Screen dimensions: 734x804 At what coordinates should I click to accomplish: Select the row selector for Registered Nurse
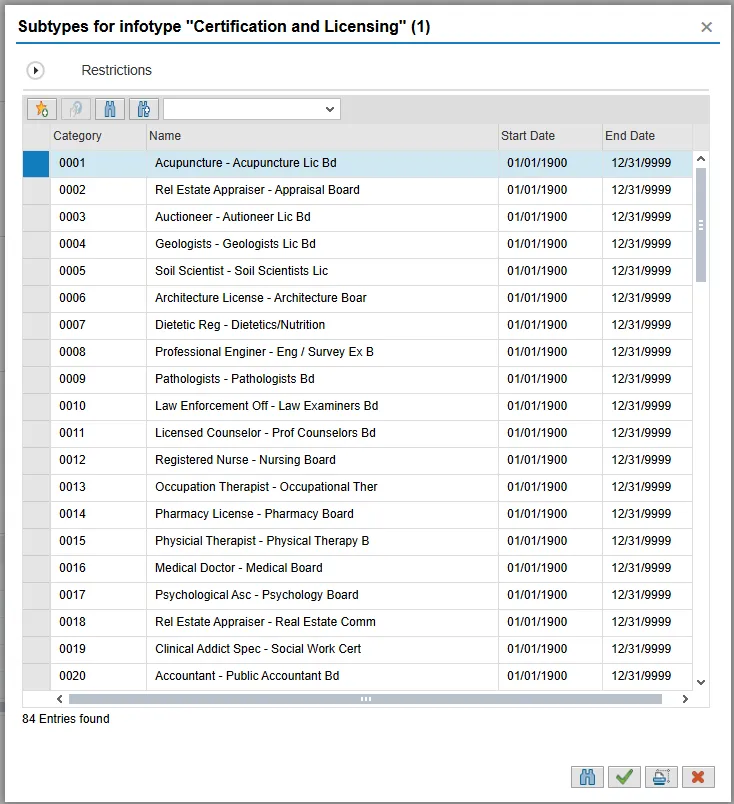37,460
